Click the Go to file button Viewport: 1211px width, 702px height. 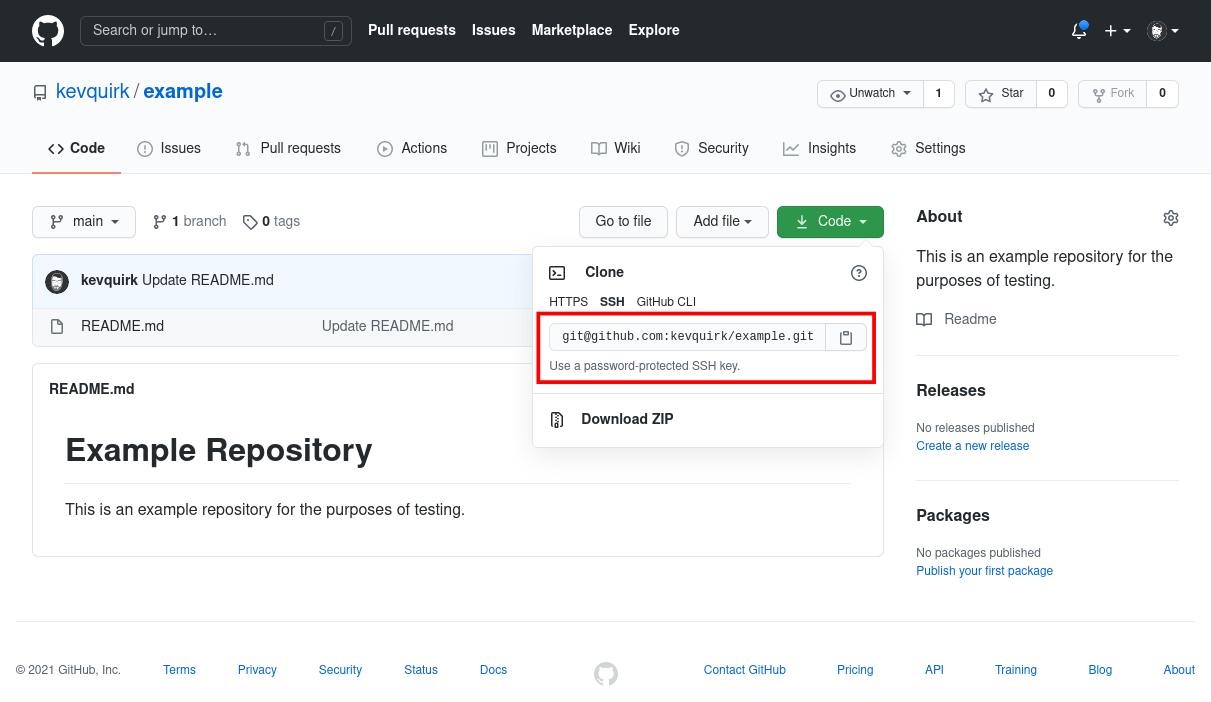[623, 221]
